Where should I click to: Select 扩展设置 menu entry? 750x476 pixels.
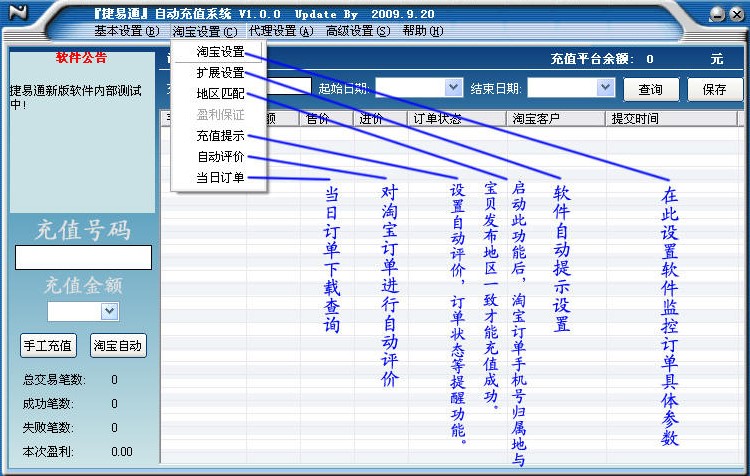pos(220,73)
